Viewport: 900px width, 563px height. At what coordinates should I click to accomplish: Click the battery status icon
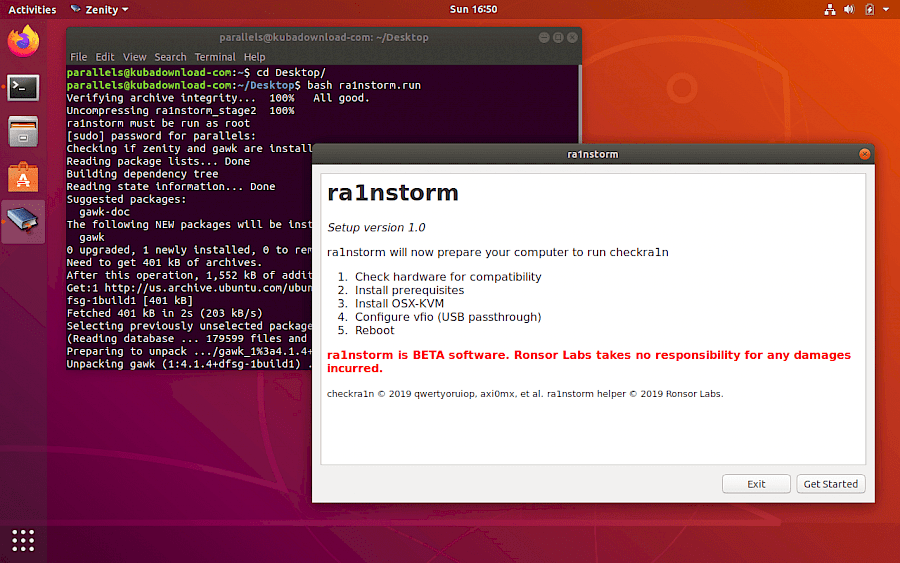[870, 9]
